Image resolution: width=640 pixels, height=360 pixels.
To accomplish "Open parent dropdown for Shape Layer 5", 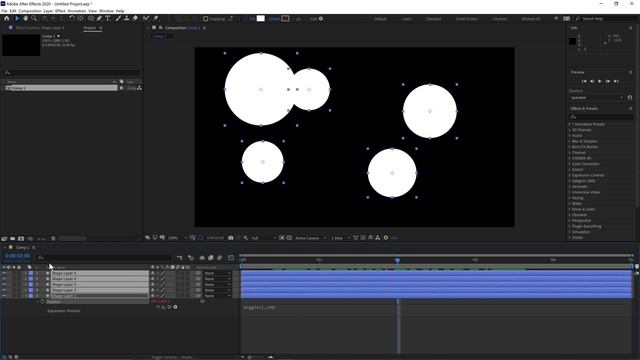I will (218, 273).
